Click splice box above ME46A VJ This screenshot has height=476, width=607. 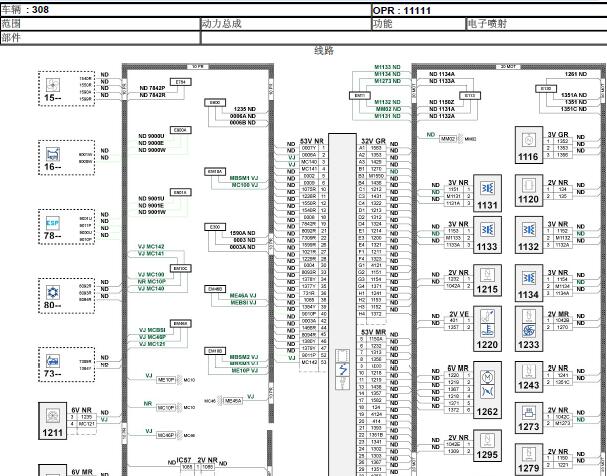click(x=215, y=289)
